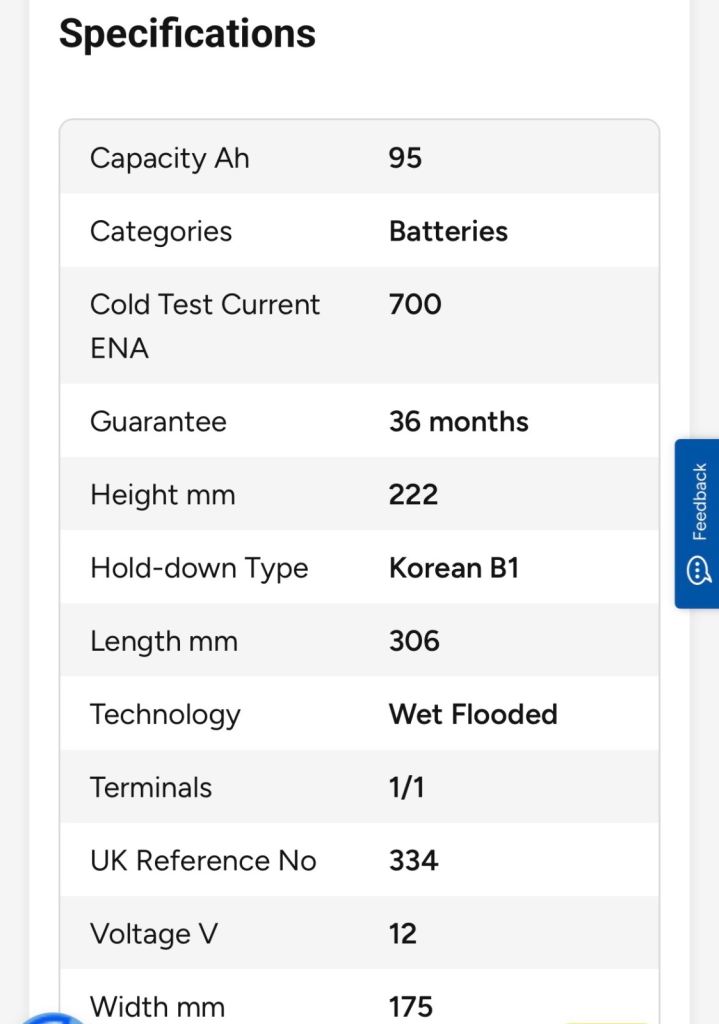
Task: Click the speech bubble icon on the Feedback tab
Action: click(699, 571)
